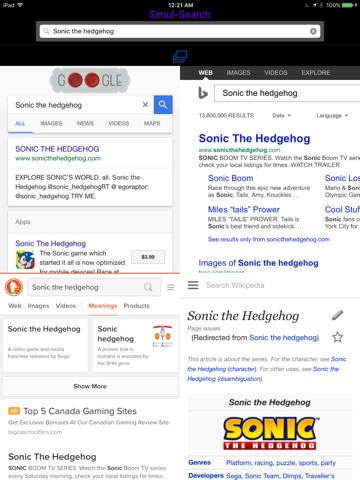360x480 pixels.
Task: Select DuckDuckGo Videos tab
Action: click(x=66, y=306)
